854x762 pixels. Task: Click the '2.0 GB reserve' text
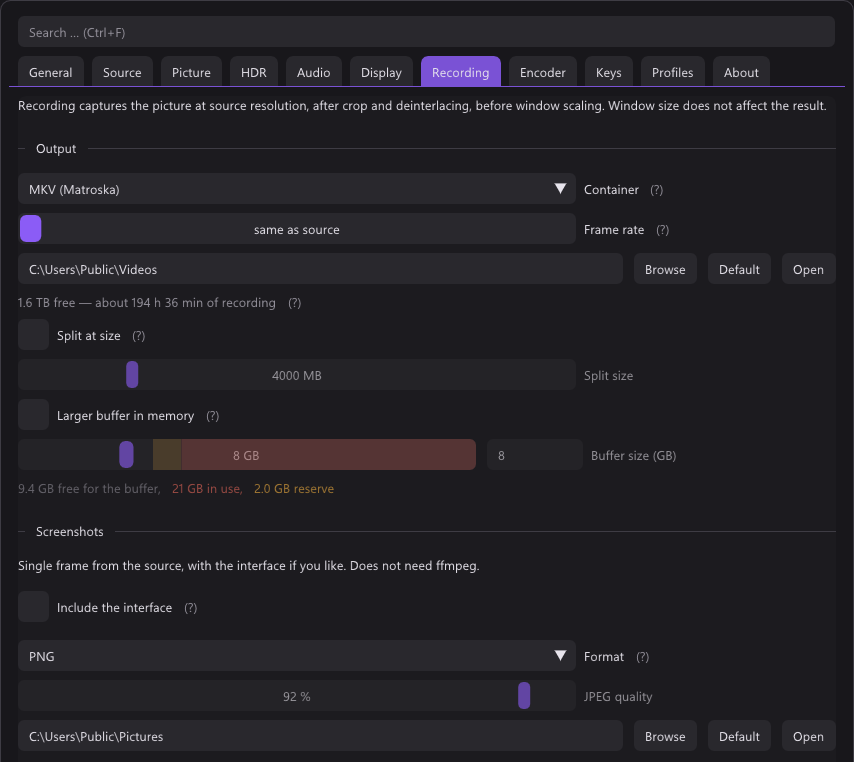click(x=294, y=489)
